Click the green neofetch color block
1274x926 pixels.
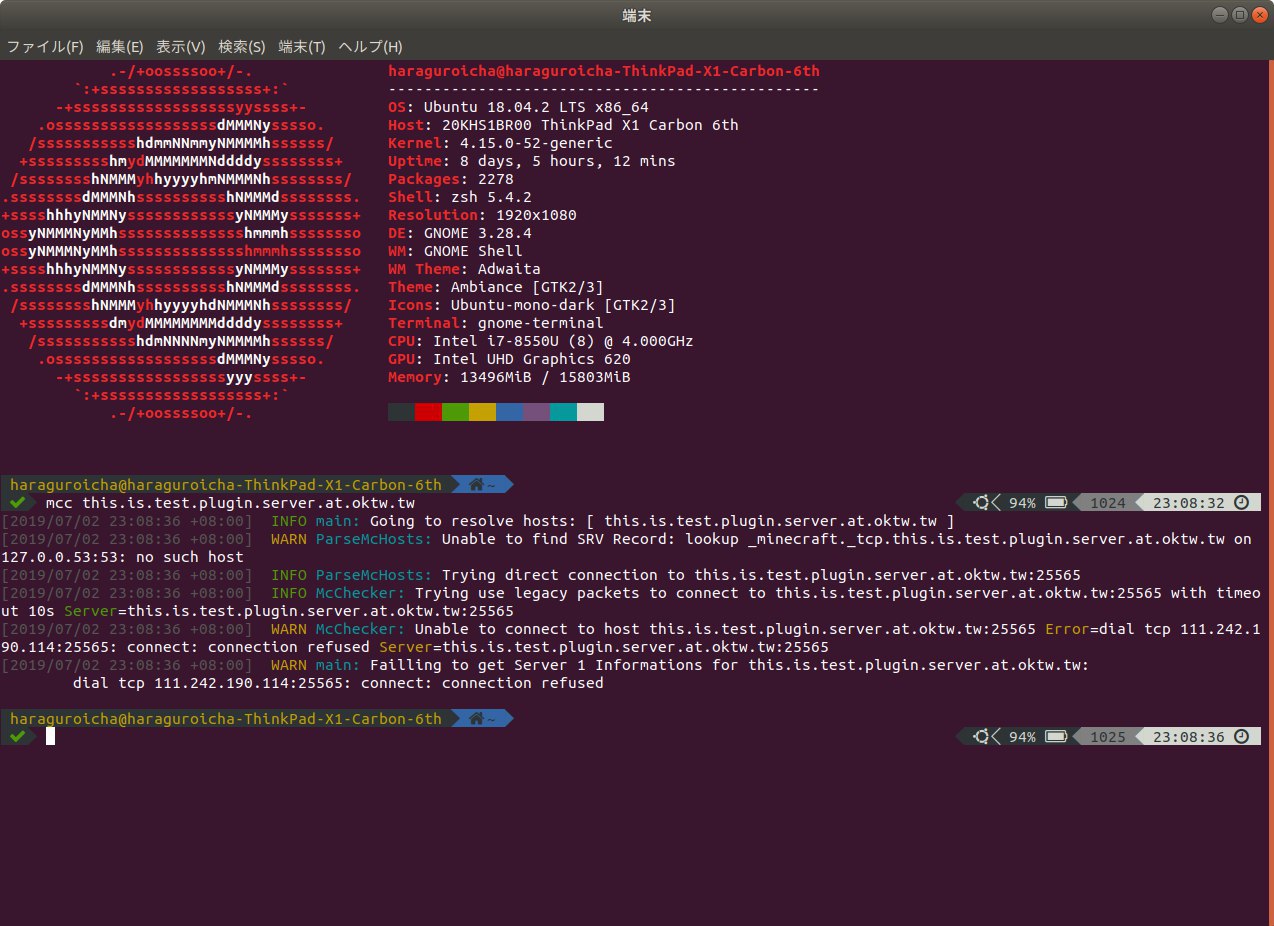click(455, 412)
